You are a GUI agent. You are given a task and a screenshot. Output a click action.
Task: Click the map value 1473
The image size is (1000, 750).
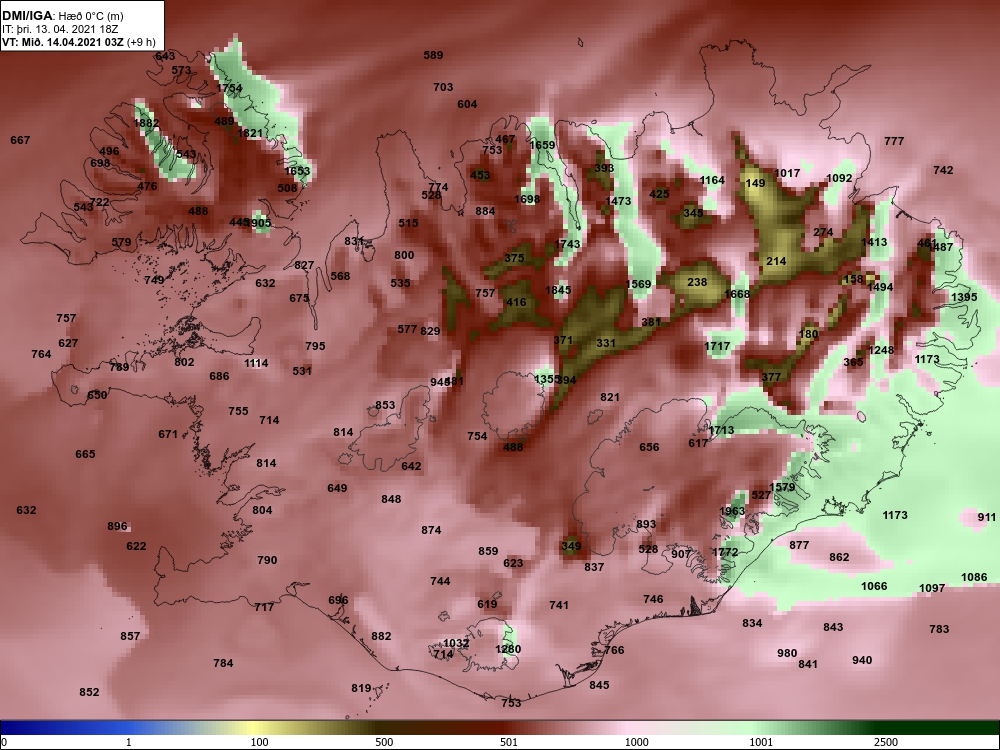coord(618,202)
